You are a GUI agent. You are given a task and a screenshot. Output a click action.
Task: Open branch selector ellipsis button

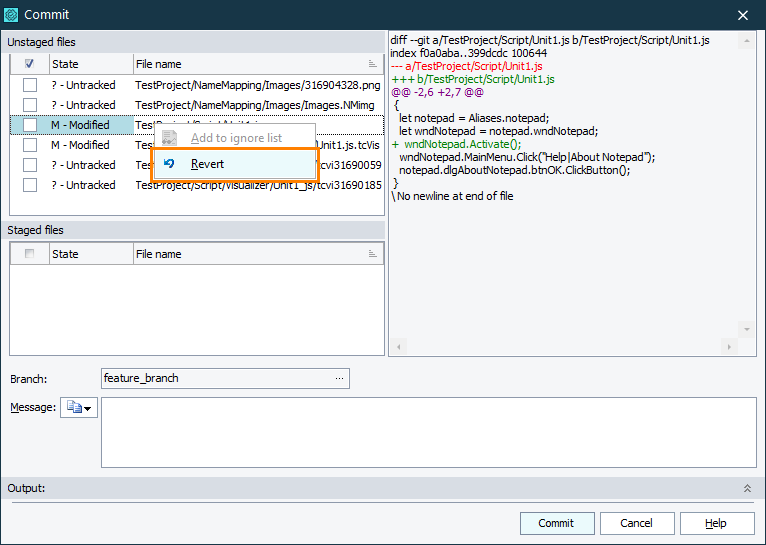tap(340, 378)
